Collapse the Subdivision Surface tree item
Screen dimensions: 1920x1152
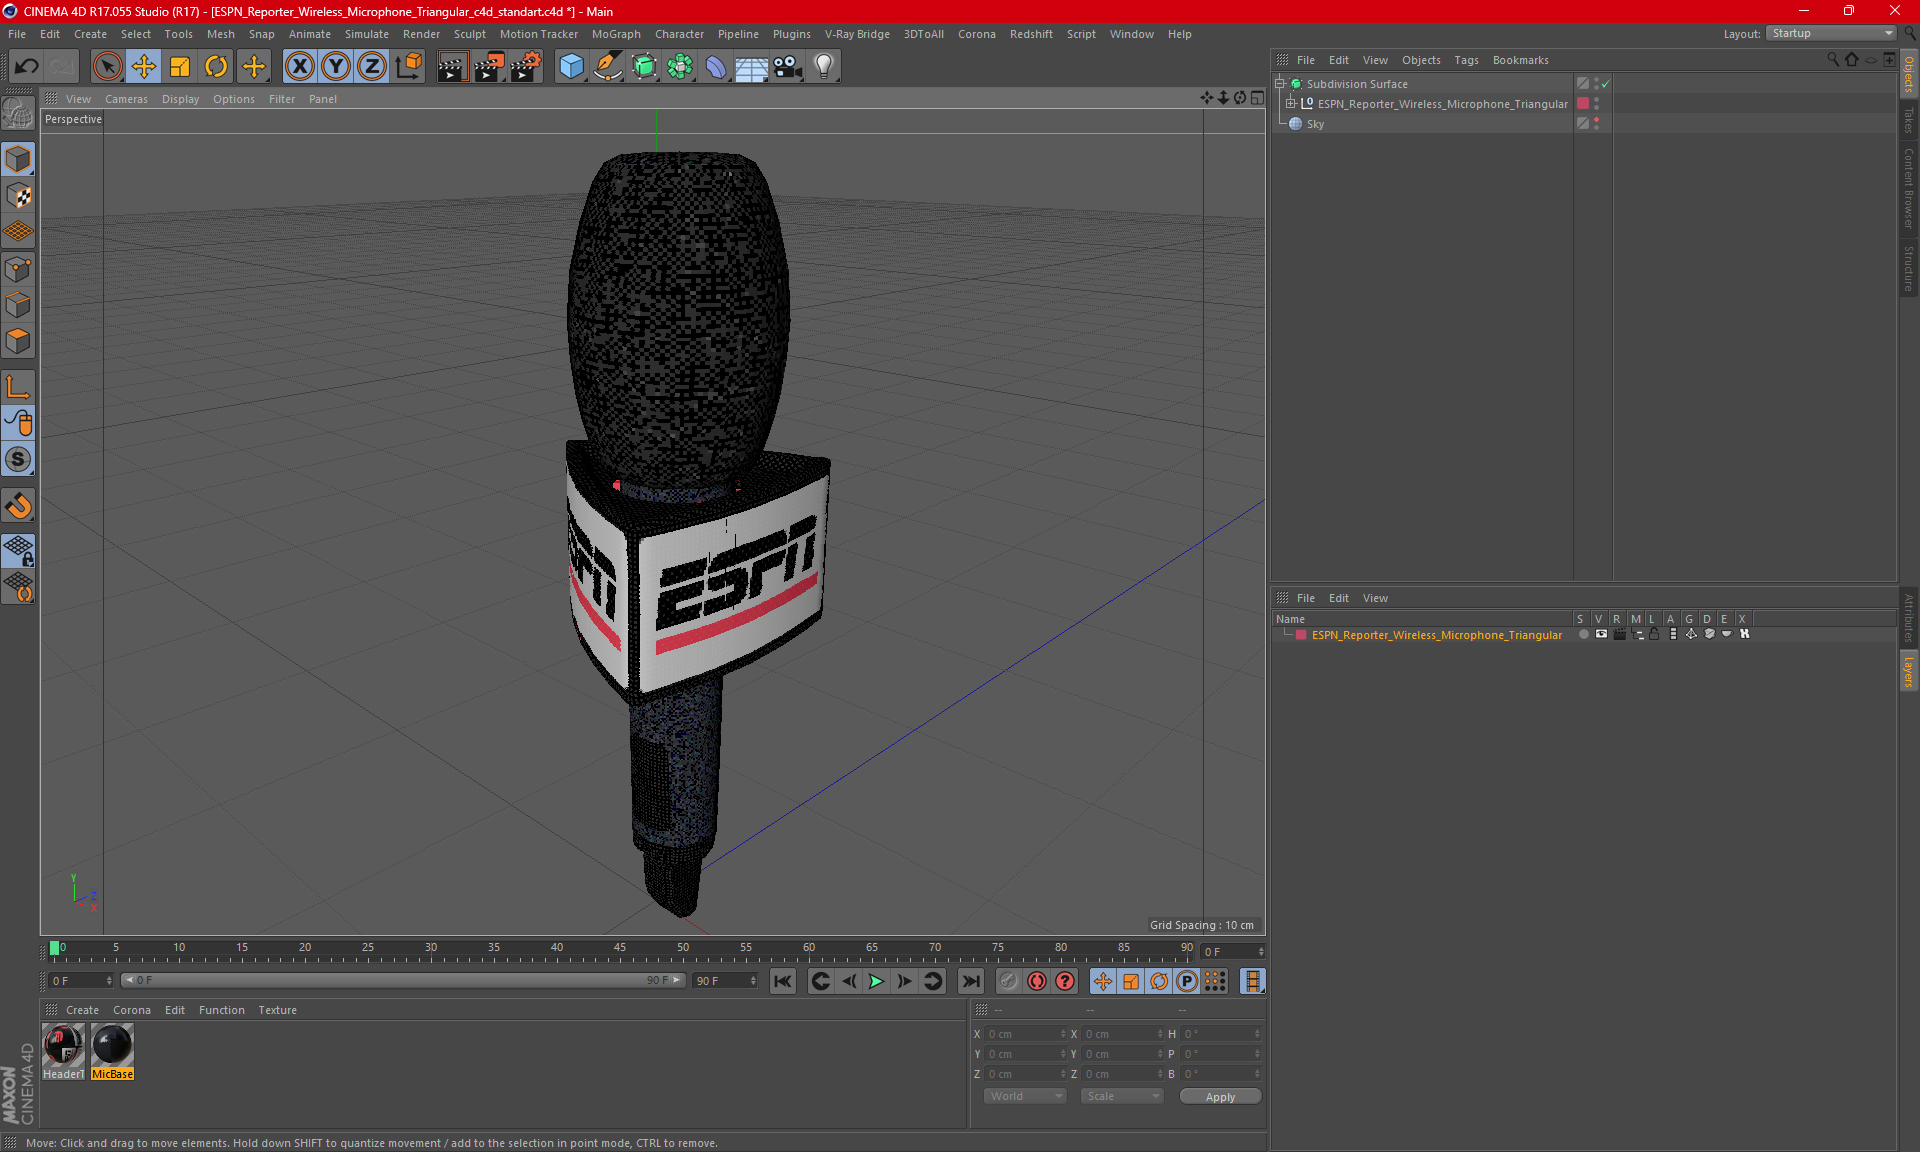[1279, 84]
